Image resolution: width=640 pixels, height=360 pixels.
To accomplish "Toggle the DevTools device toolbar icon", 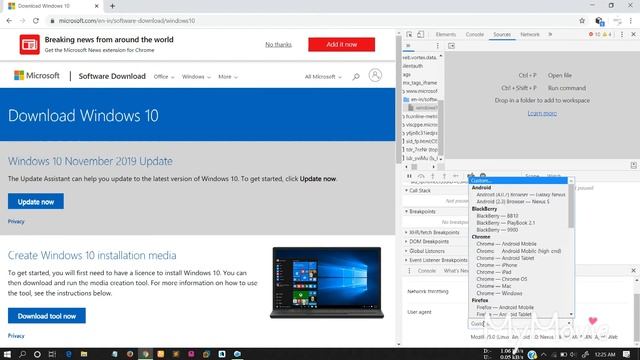I will (420, 34).
